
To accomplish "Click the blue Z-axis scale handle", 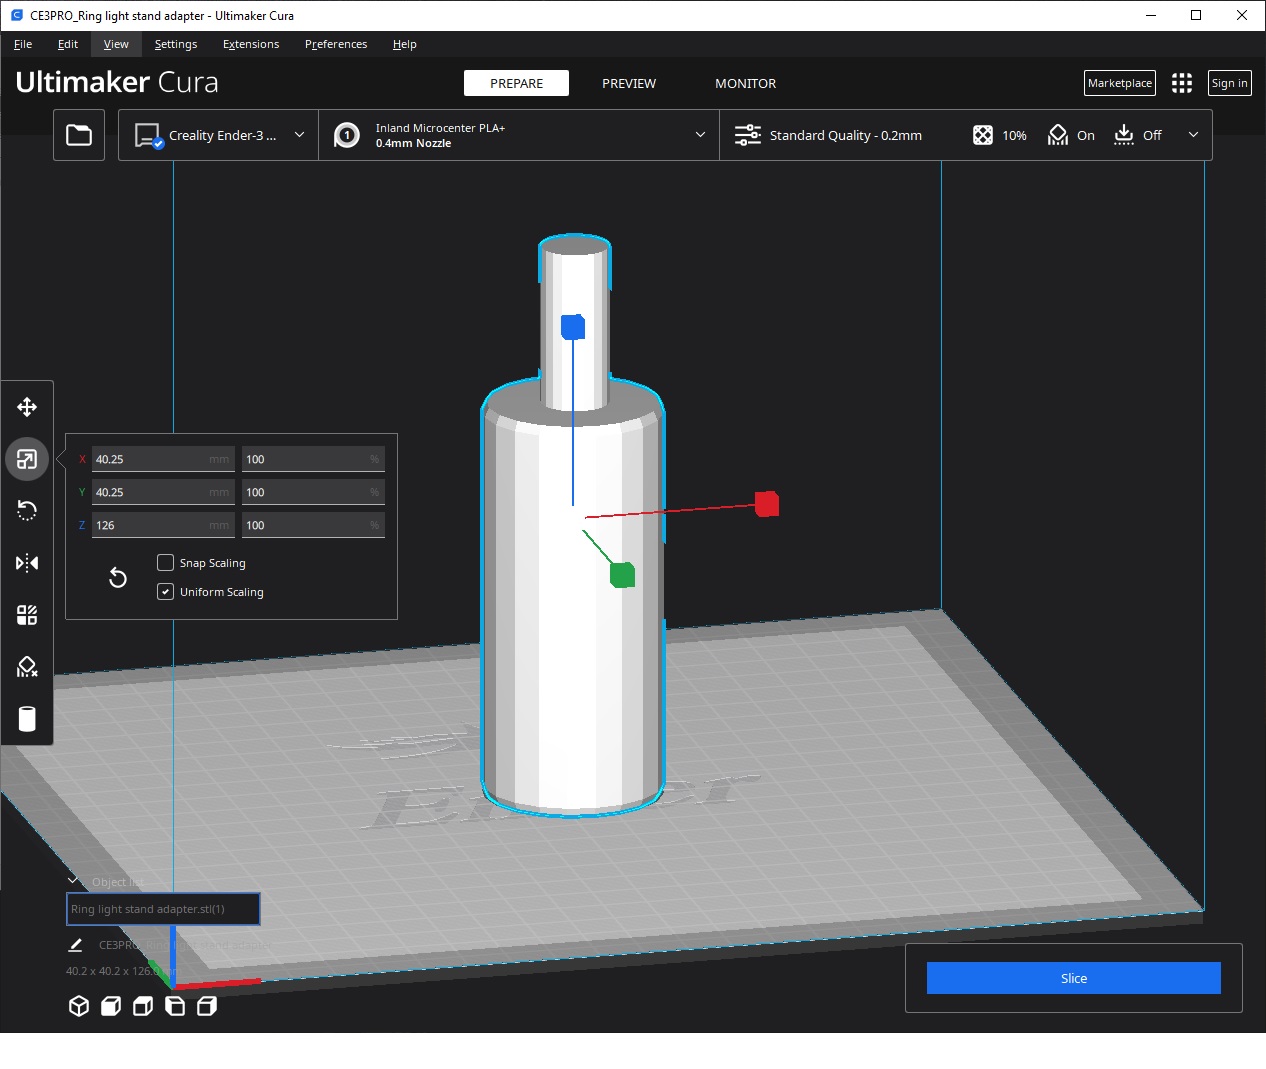I will pos(573,327).
